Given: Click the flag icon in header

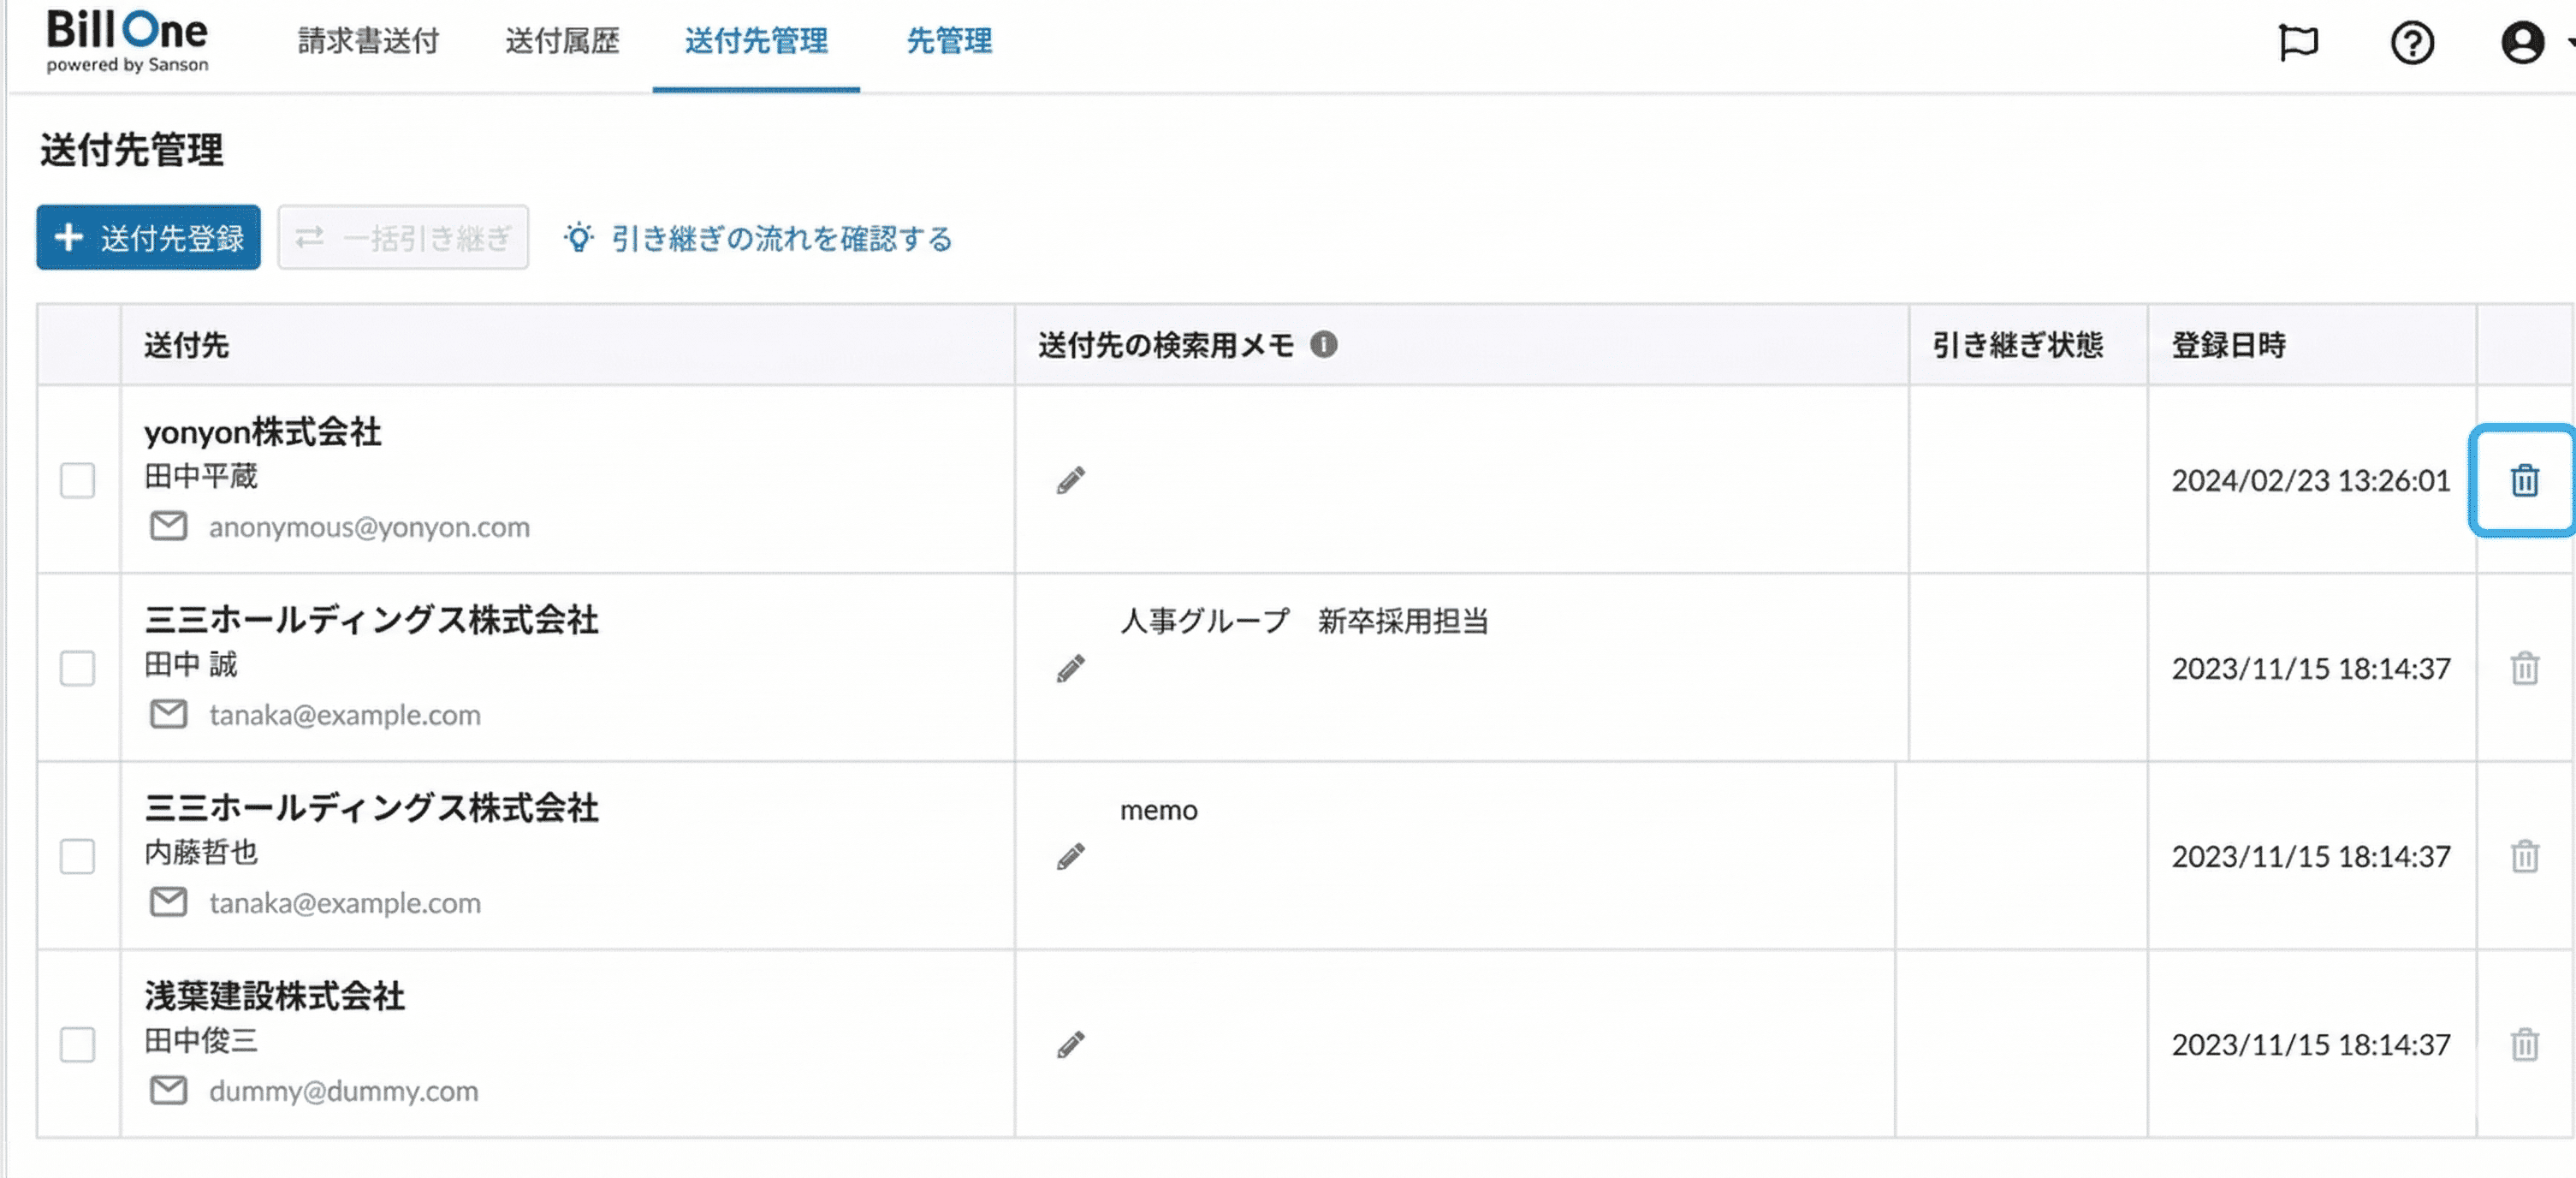Looking at the screenshot, I should pyautogui.click(x=2297, y=43).
